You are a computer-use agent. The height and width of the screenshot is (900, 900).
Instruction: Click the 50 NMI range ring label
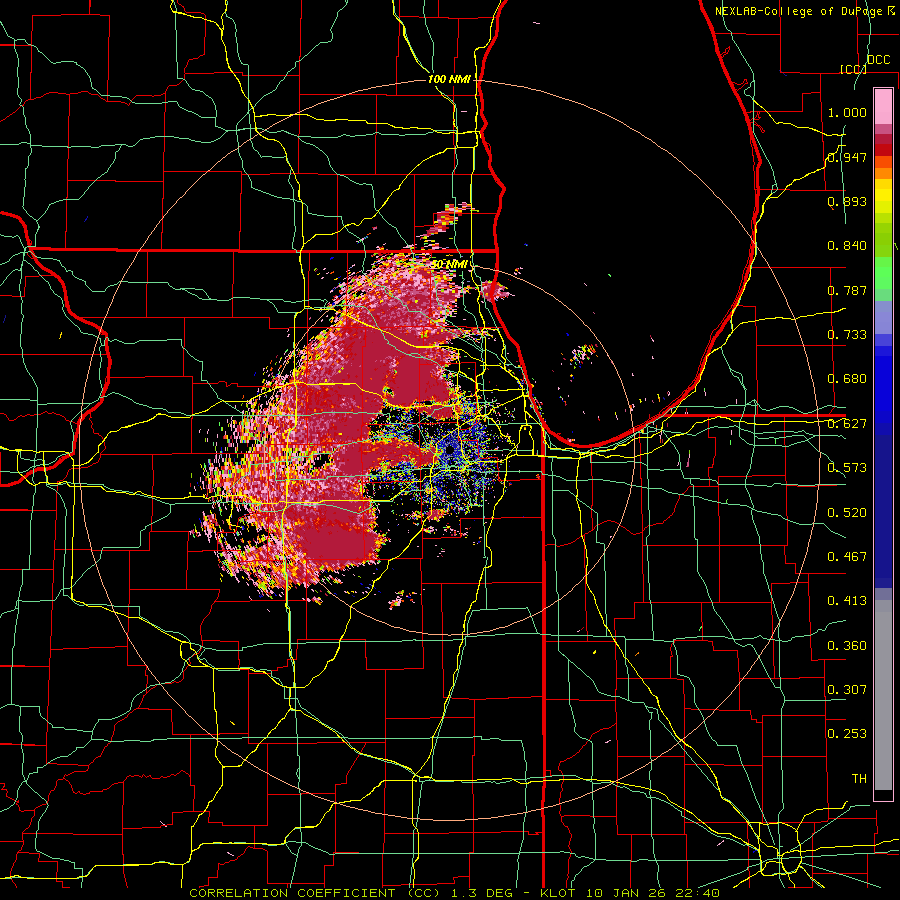pyautogui.click(x=449, y=265)
